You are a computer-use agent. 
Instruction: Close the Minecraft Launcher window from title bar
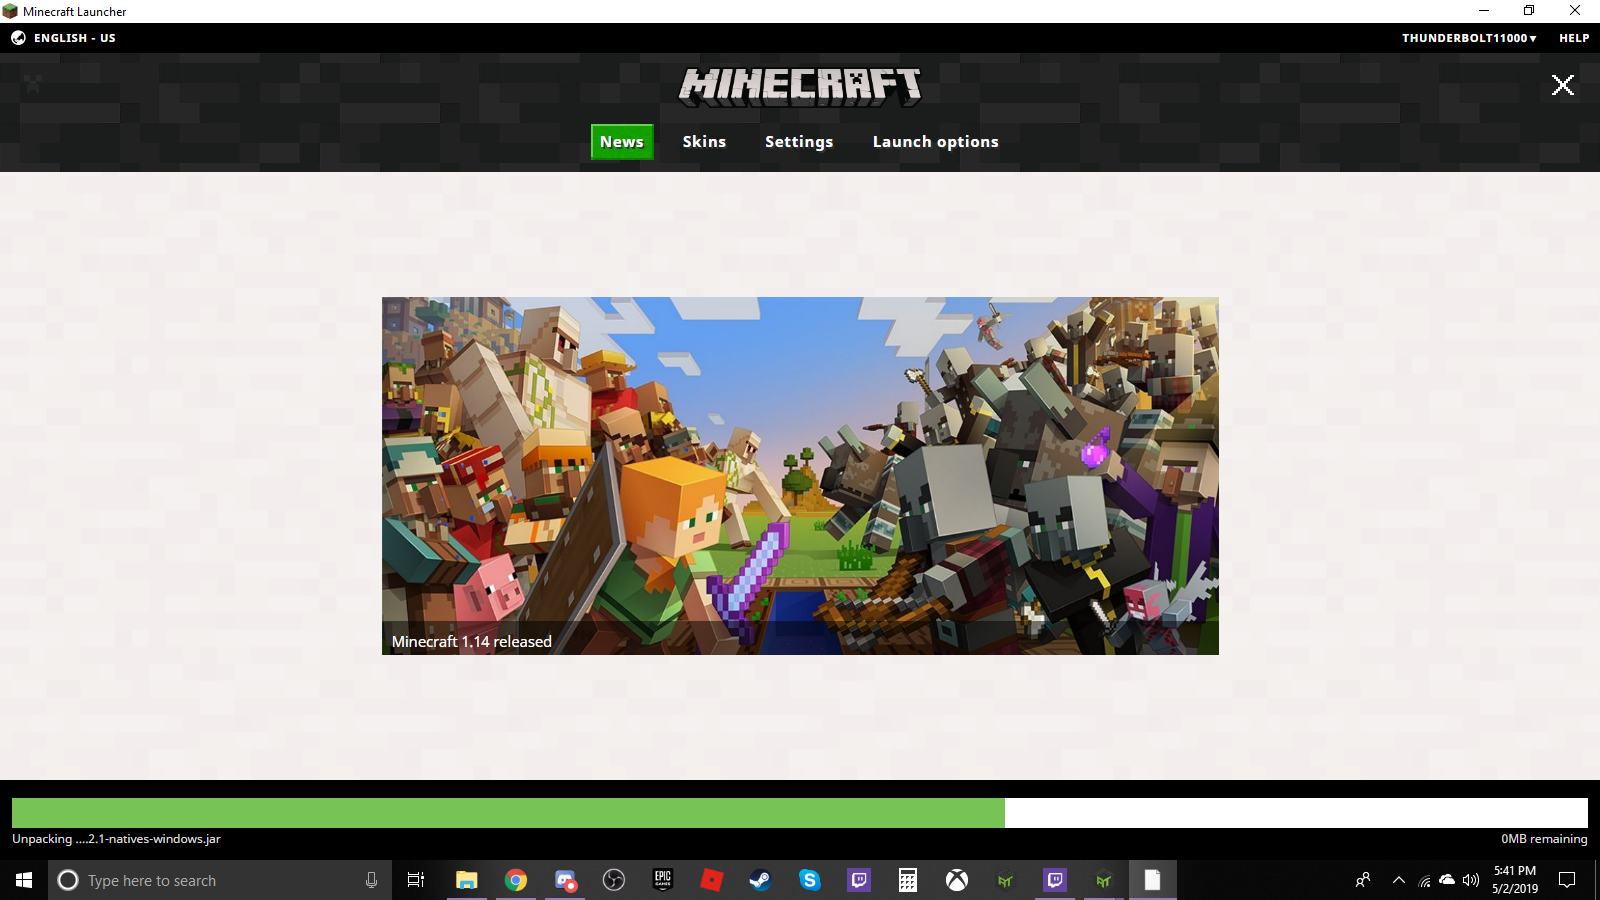point(1575,11)
